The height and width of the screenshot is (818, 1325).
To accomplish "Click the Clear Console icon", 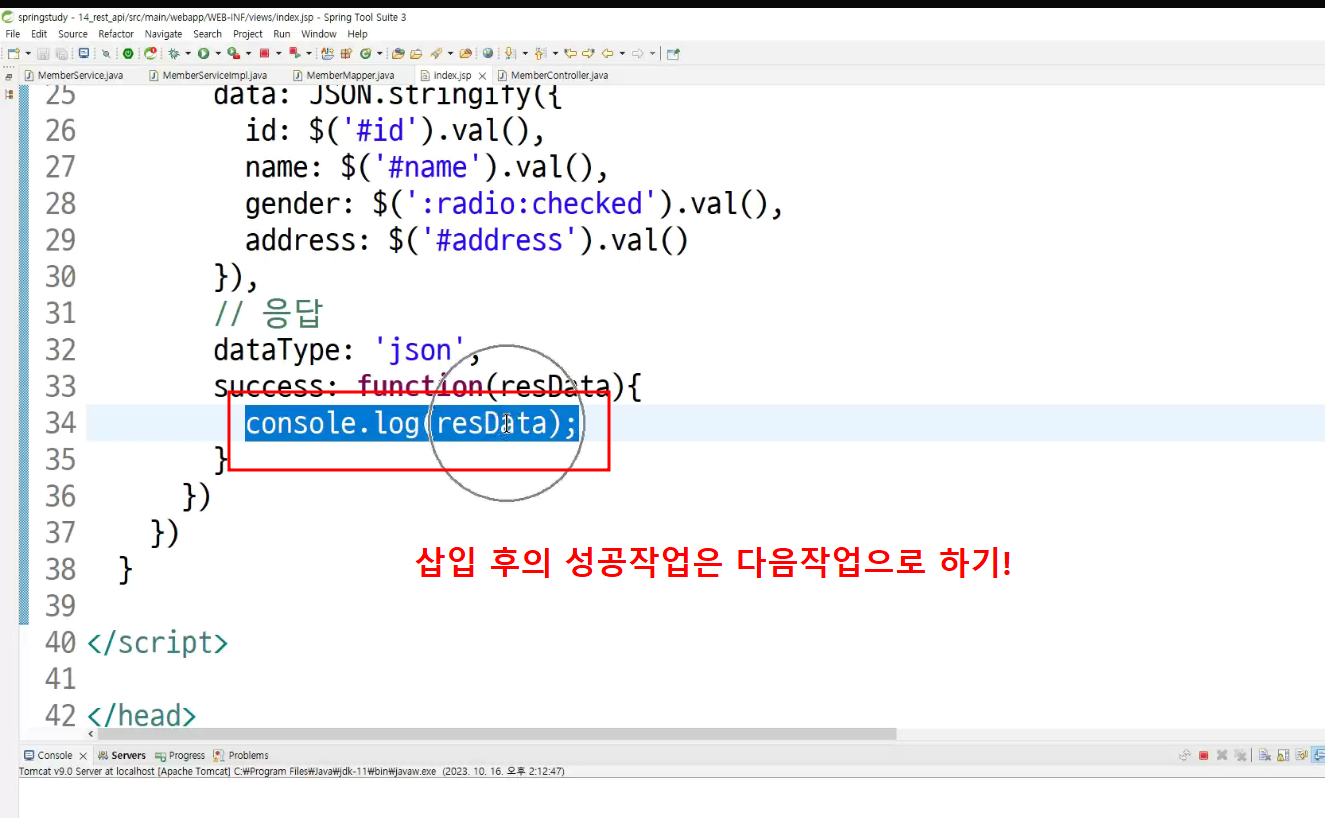I will click(x=1265, y=756).
